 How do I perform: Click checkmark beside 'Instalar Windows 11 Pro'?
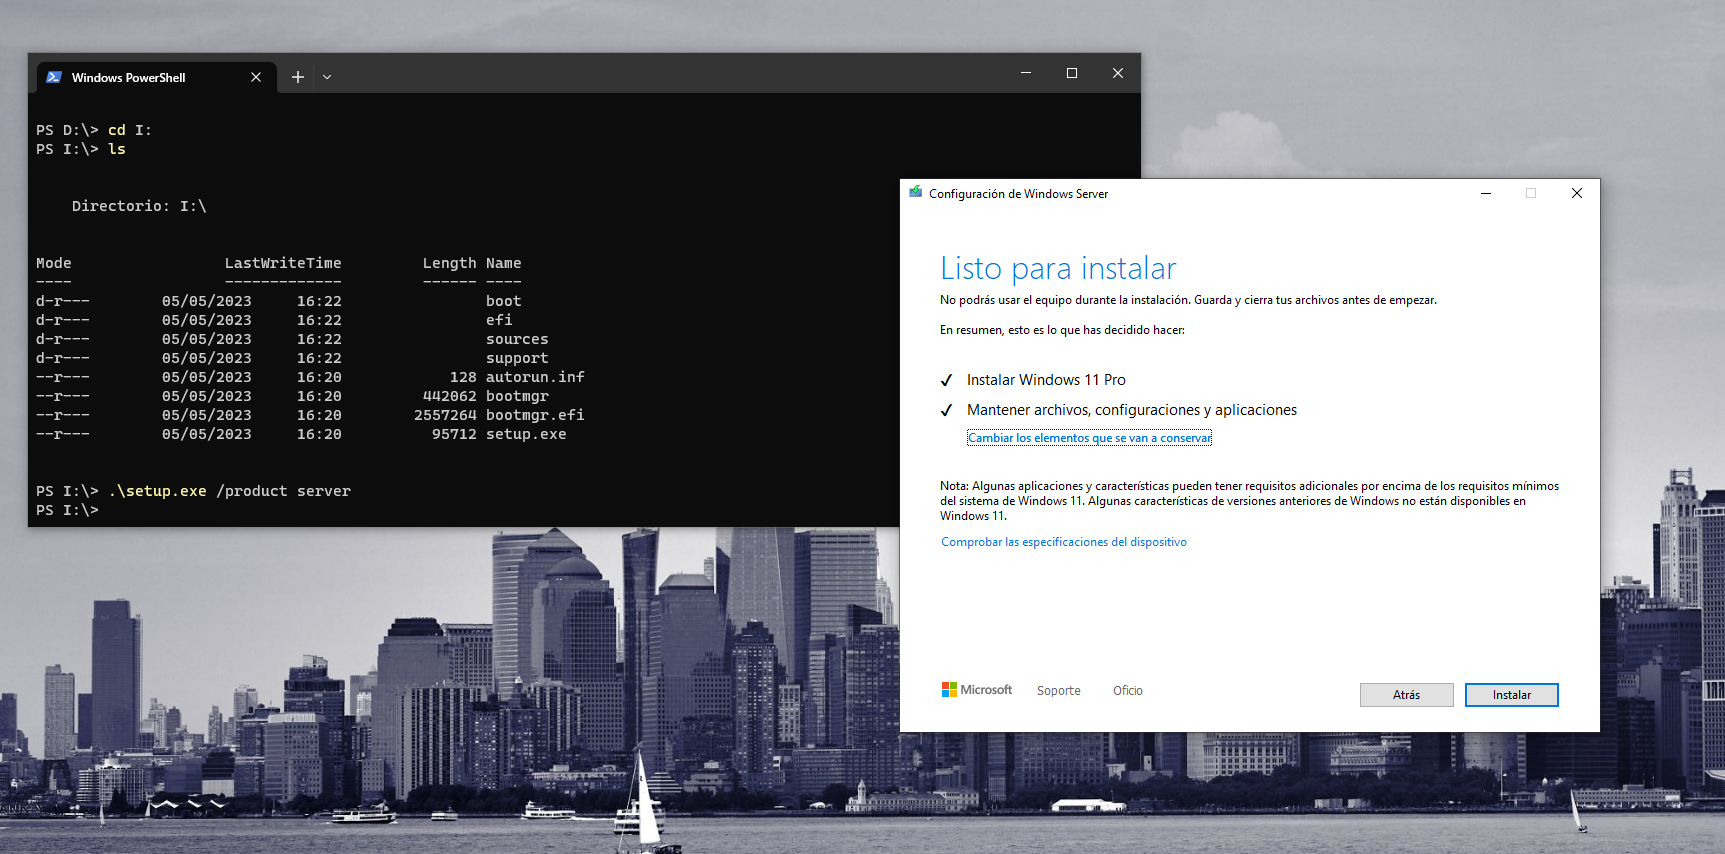click(x=946, y=380)
